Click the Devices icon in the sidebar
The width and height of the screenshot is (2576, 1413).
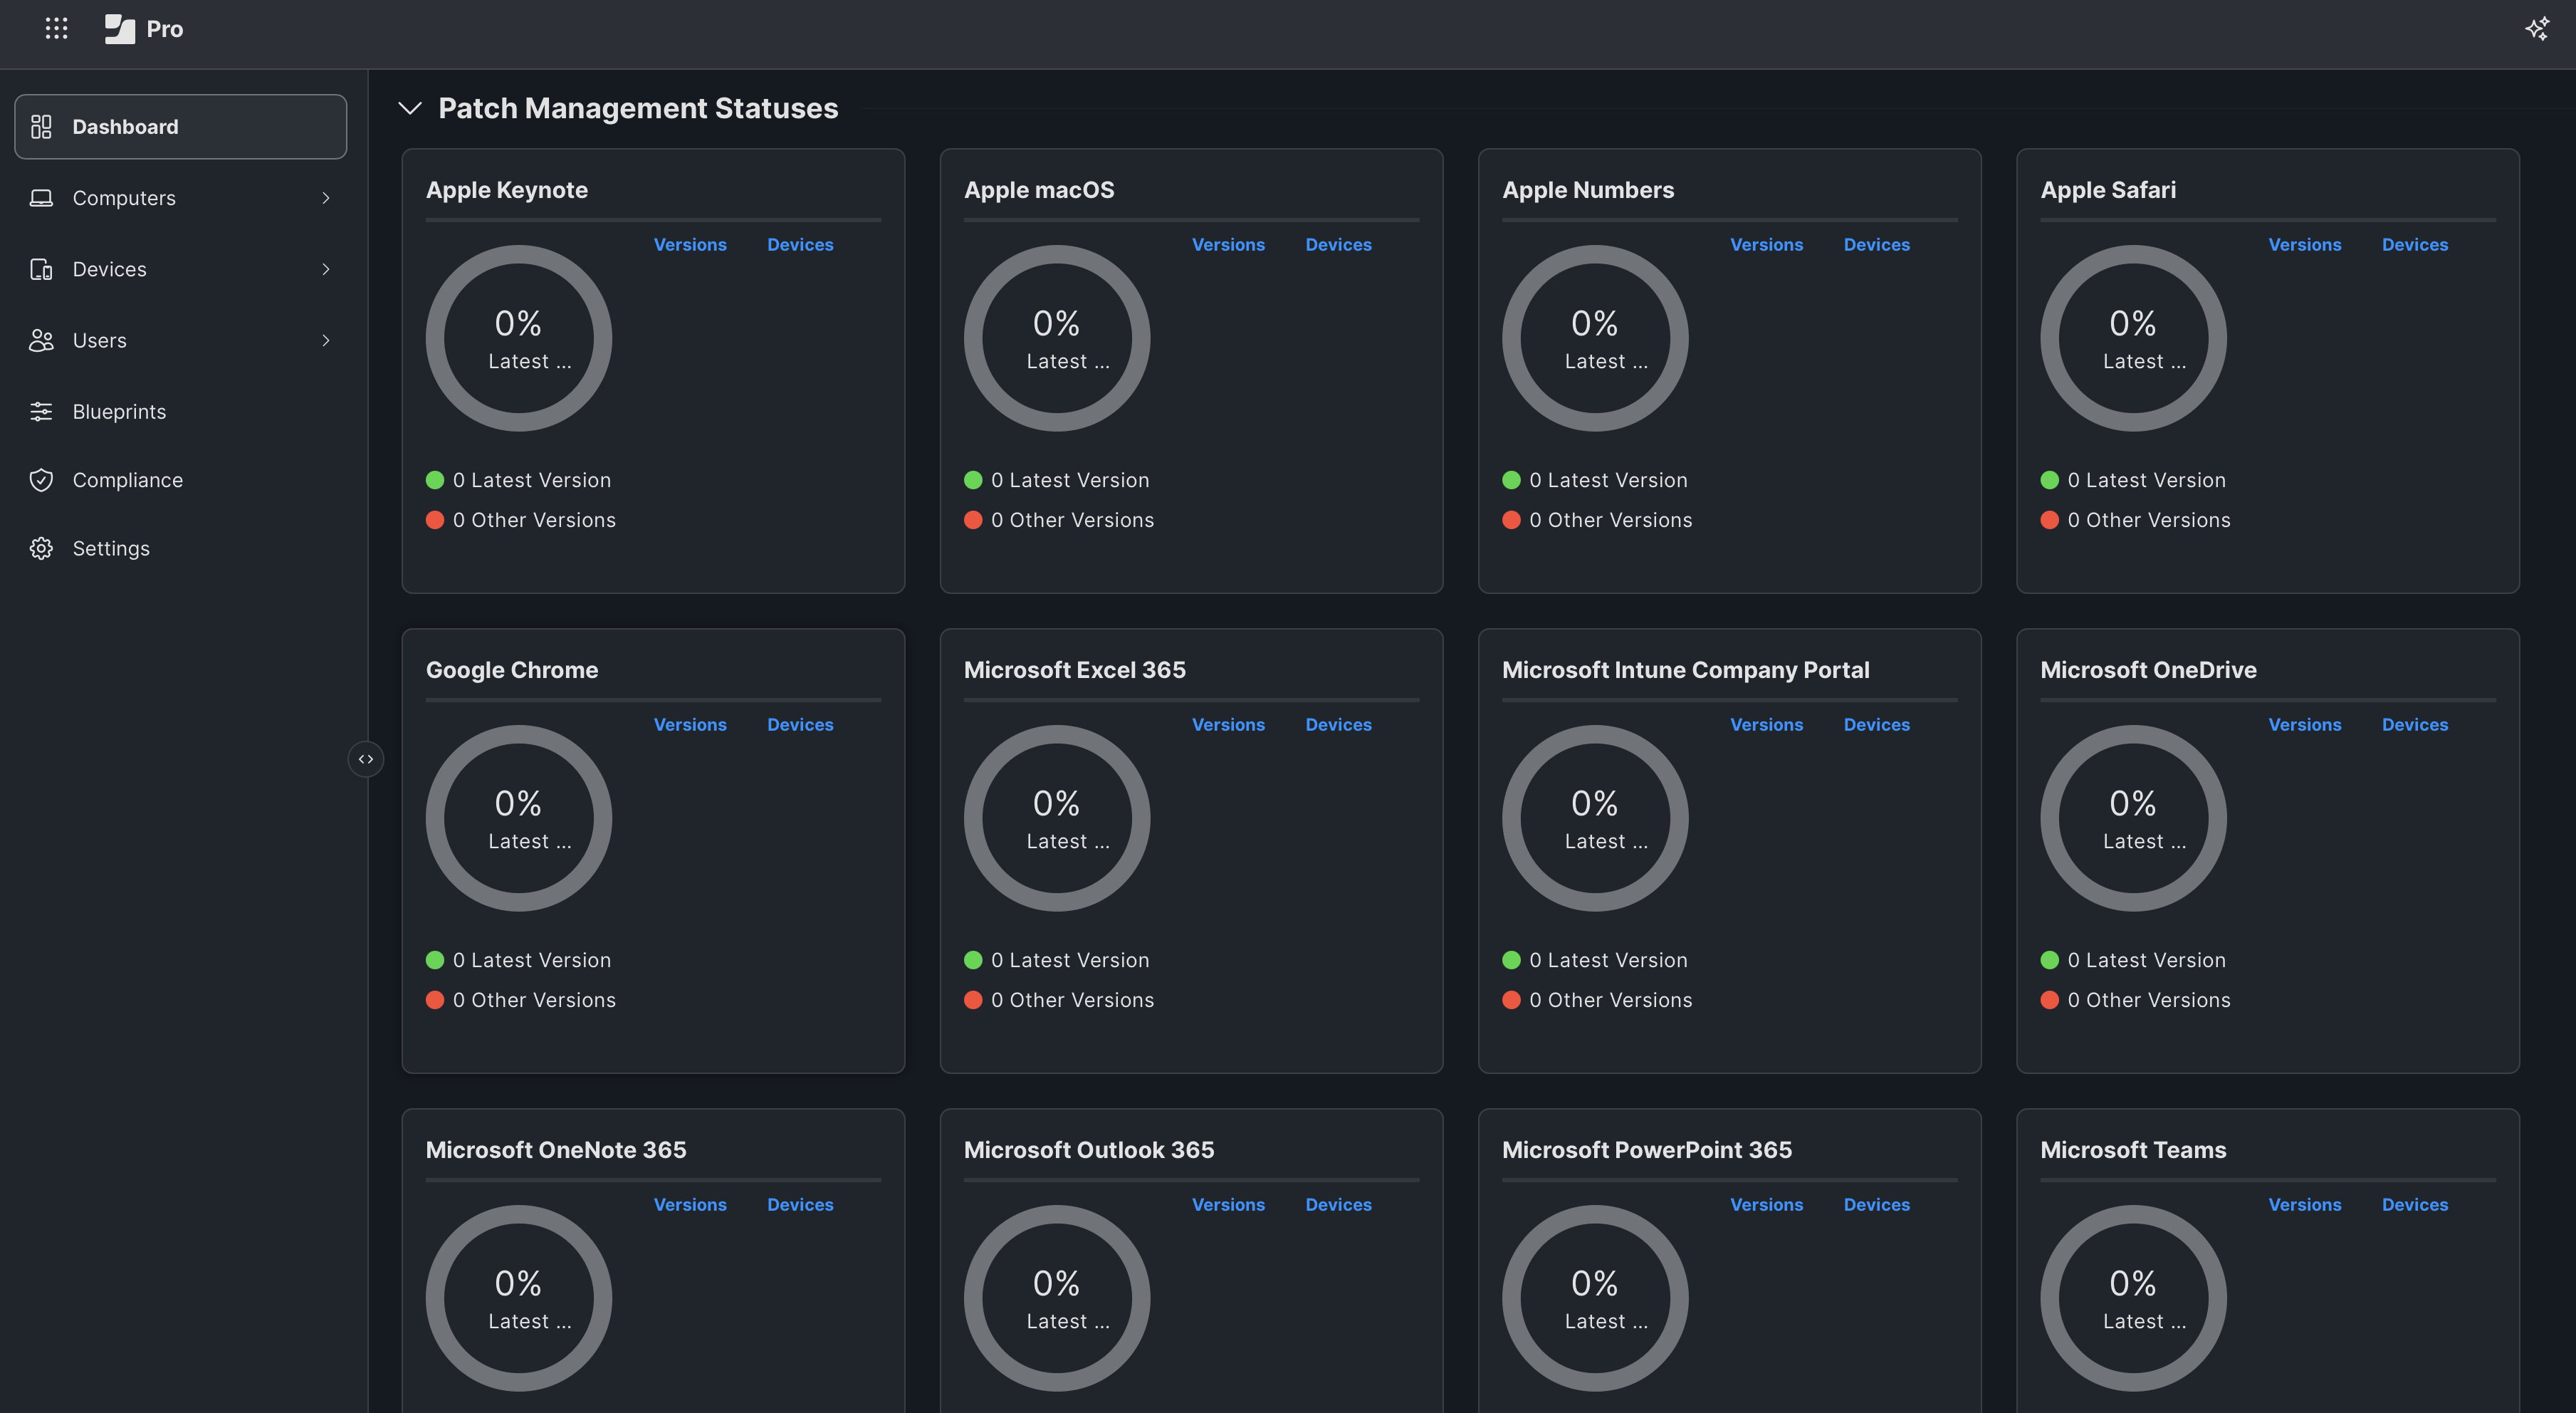[x=41, y=269]
